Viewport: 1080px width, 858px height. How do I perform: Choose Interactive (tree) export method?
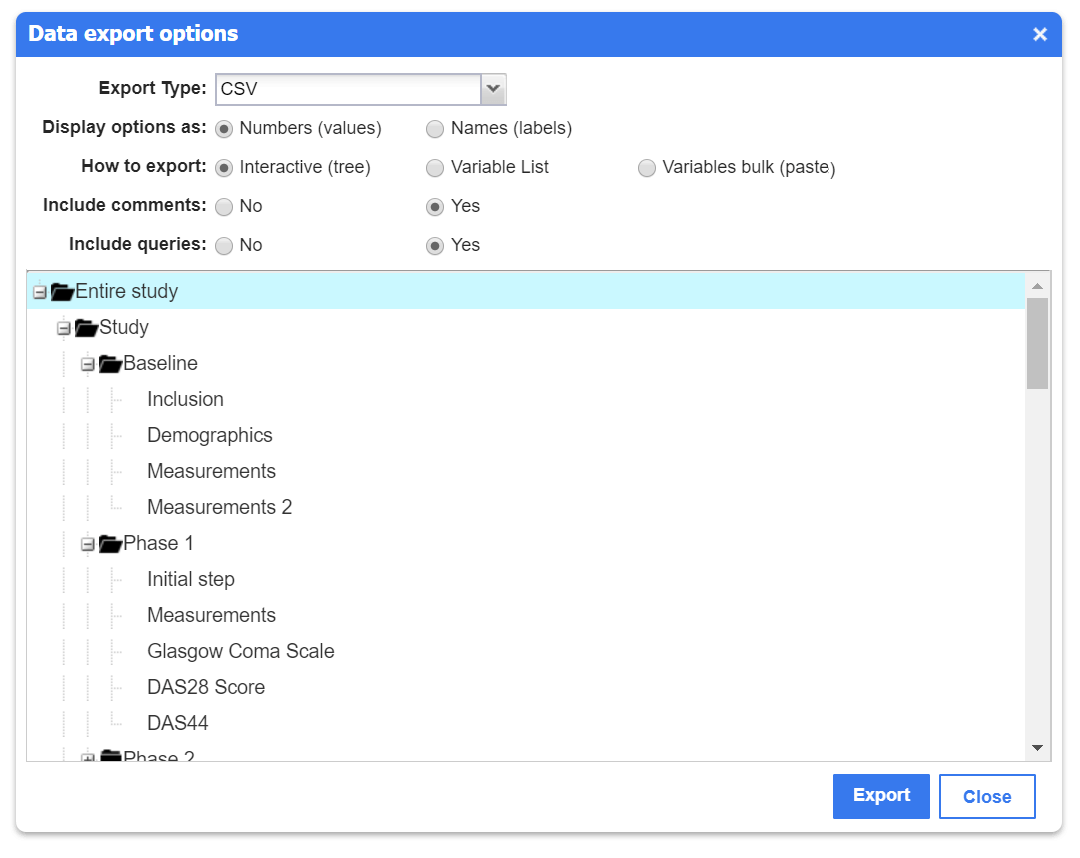point(224,168)
